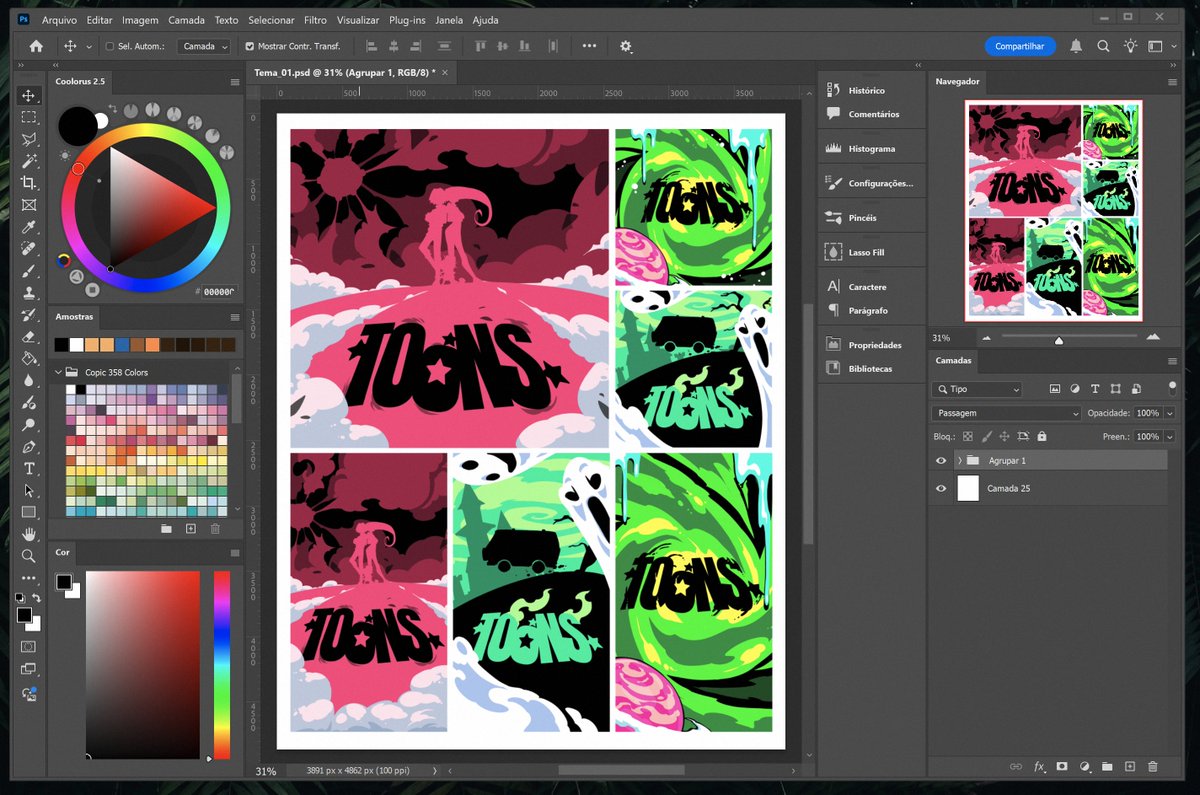Viewport: 1200px width, 795px height.
Task: Select the Paint Bucket tool
Action: pyautogui.click(x=29, y=359)
